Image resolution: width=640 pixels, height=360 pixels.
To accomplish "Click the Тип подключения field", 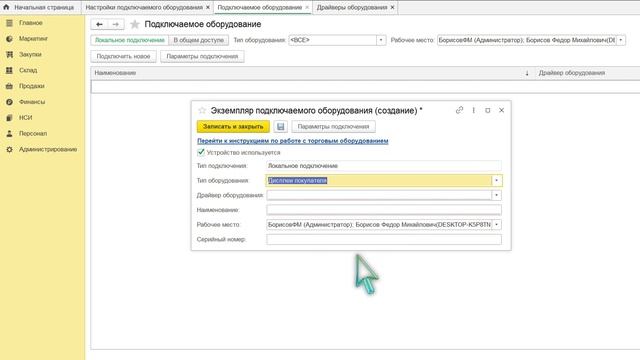I will click(x=384, y=166).
